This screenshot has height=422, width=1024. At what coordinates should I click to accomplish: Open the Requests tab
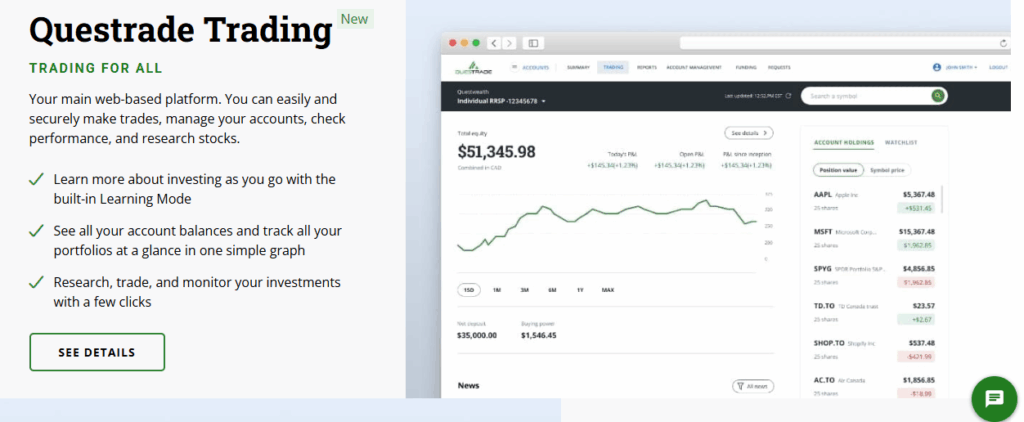click(x=779, y=67)
